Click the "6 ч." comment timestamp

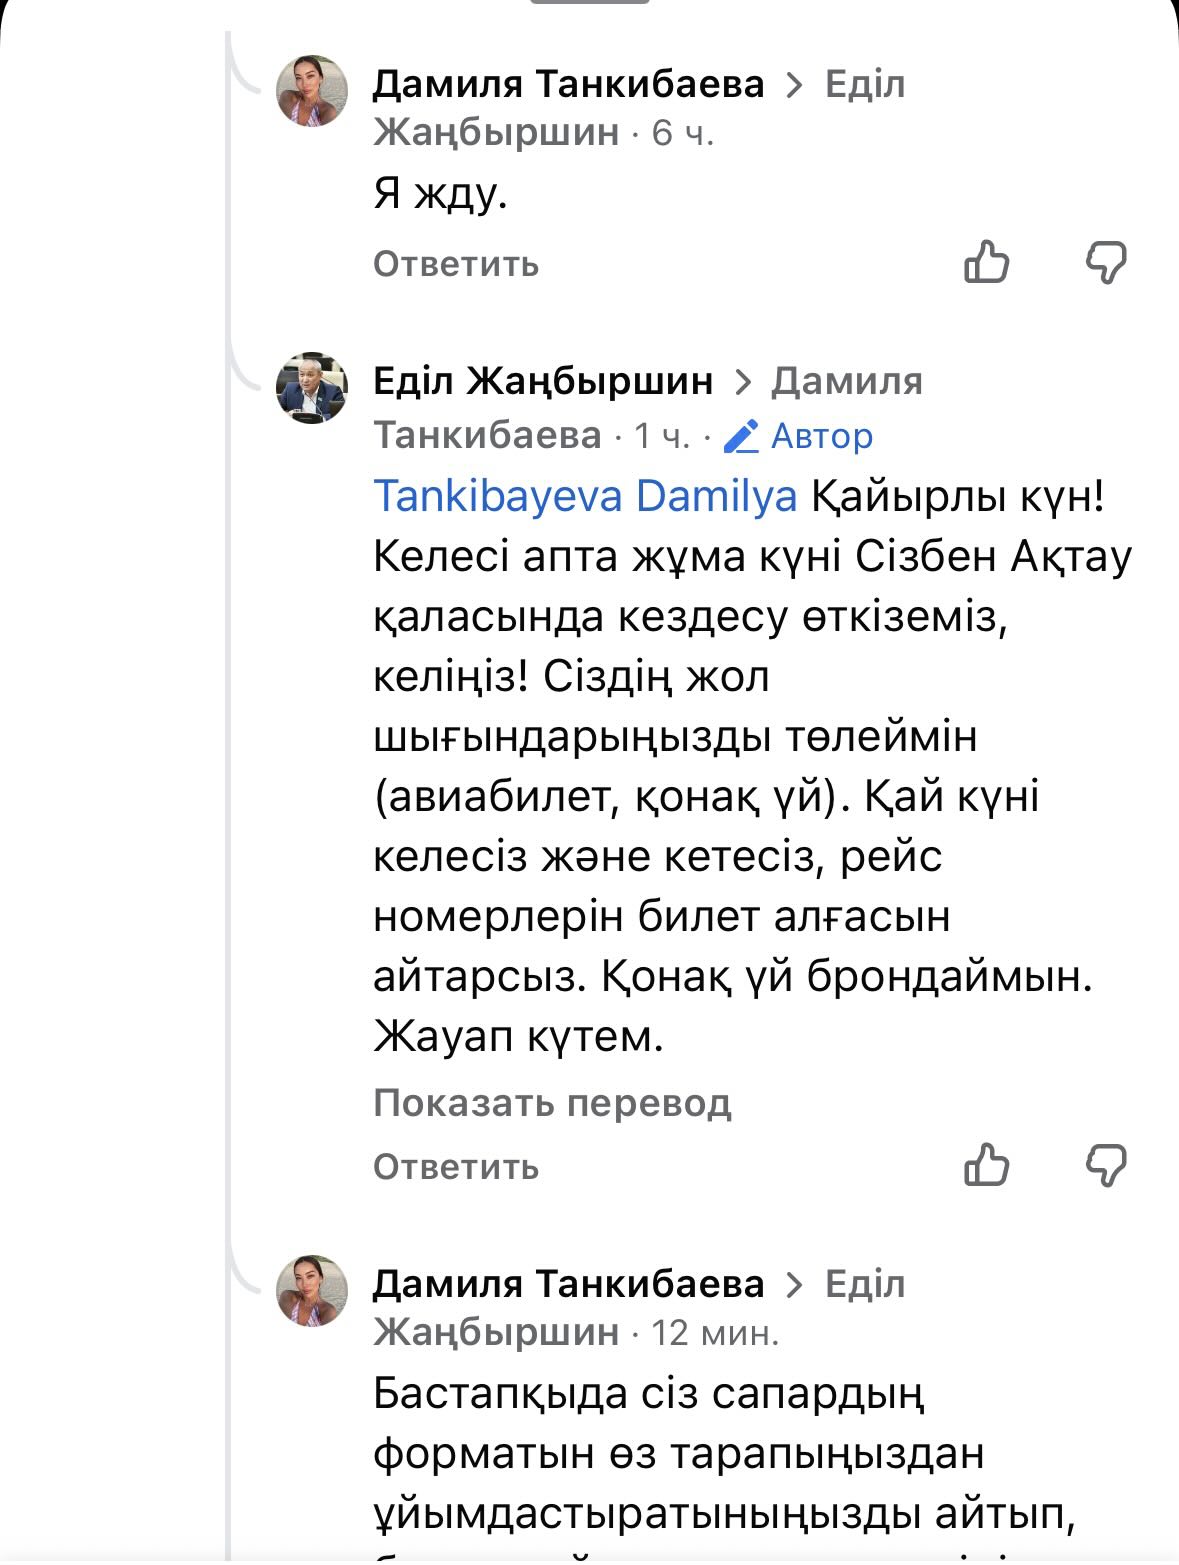[x=683, y=133]
